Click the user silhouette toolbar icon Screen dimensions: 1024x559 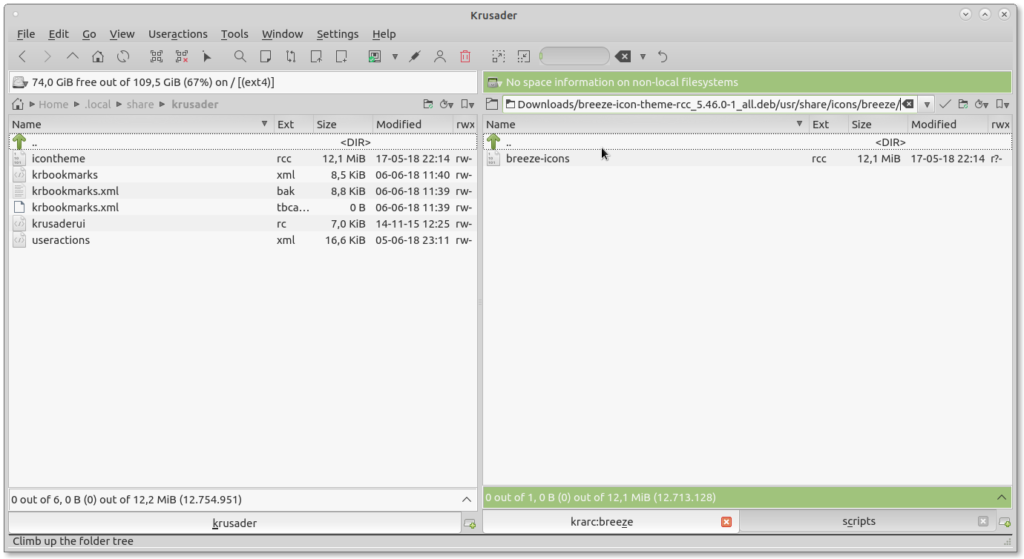pyautogui.click(x=440, y=57)
